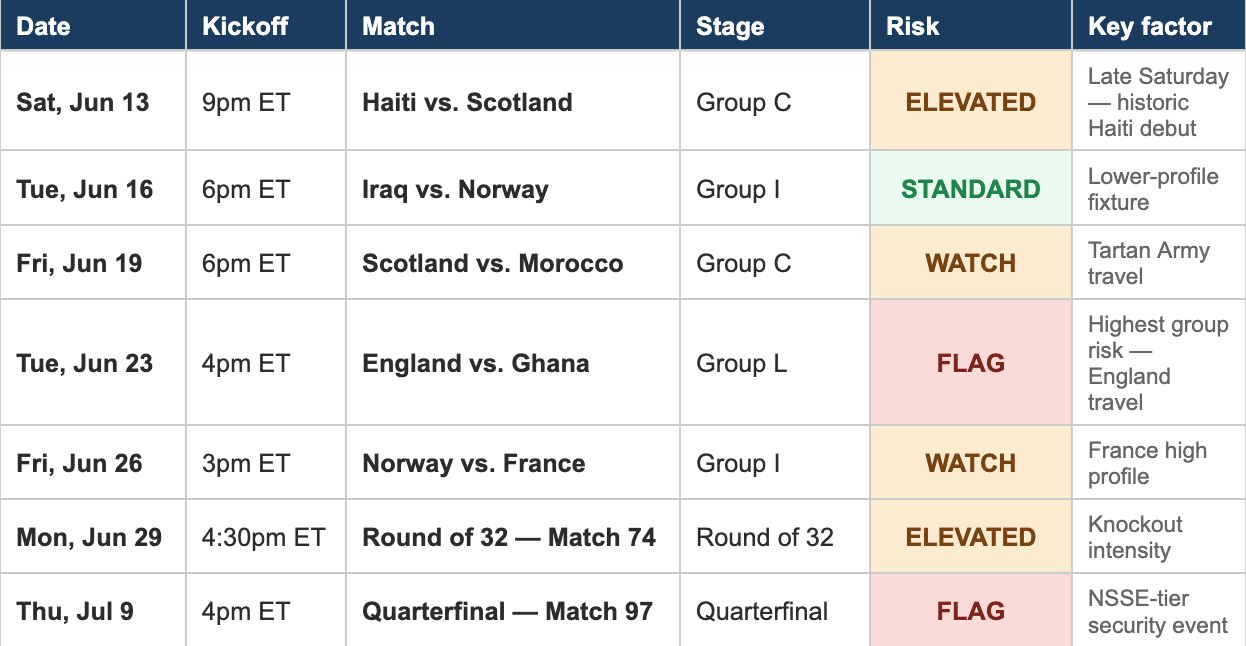Image resolution: width=1246 pixels, height=646 pixels.
Task: Select the Thu, Jul 9 date cell
Action: [x=93, y=611]
